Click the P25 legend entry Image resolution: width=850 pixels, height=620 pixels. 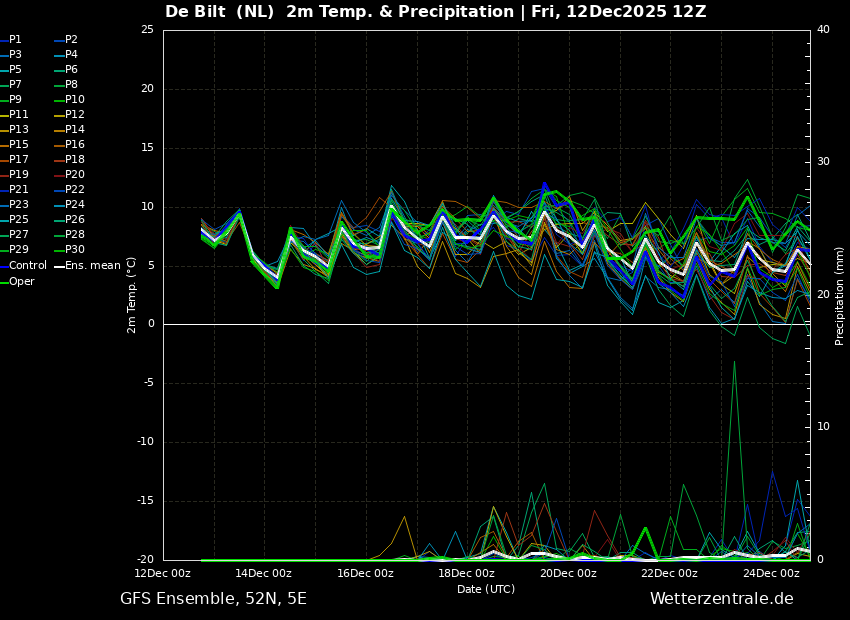point(14,219)
